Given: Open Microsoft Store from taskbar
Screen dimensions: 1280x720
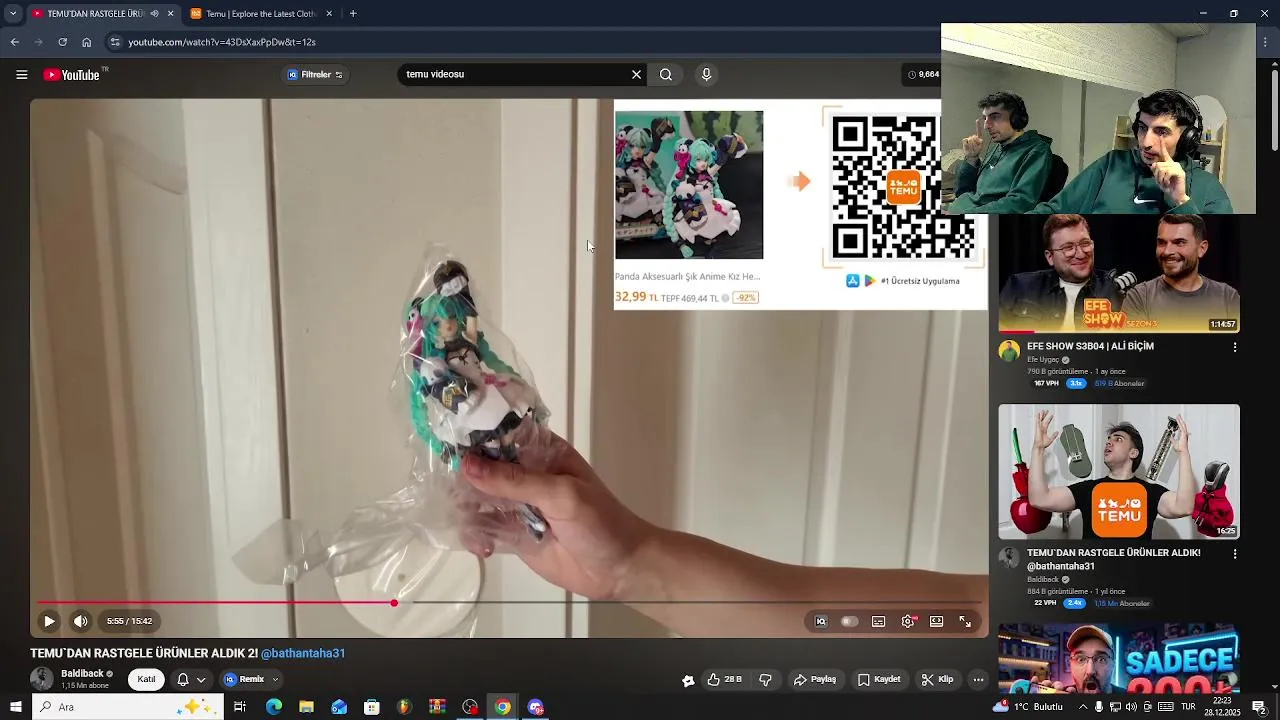Looking at the screenshot, I should point(372,707).
